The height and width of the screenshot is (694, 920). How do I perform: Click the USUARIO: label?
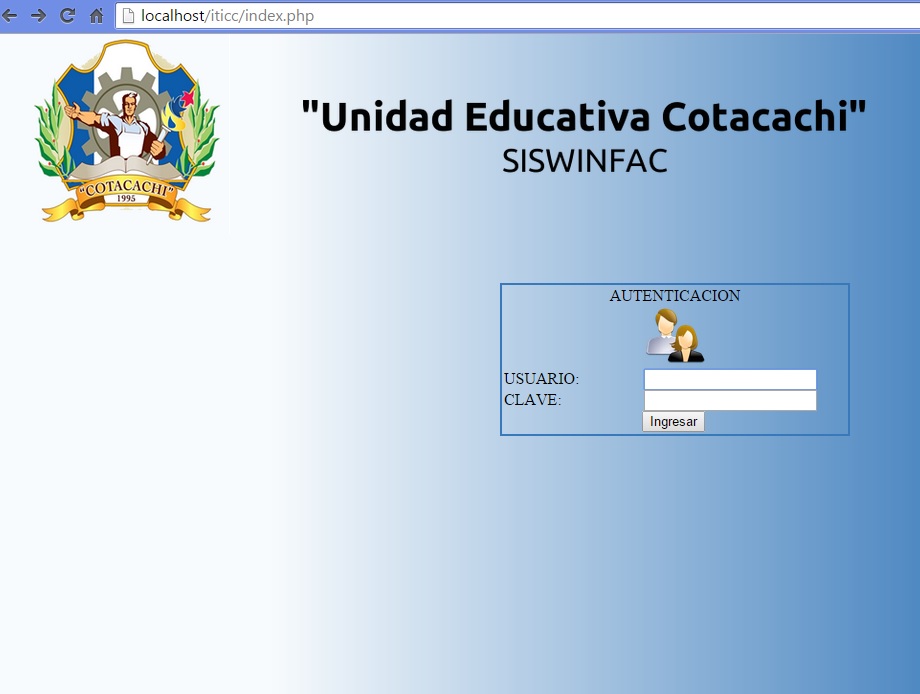pyautogui.click(x=542, y=379)
